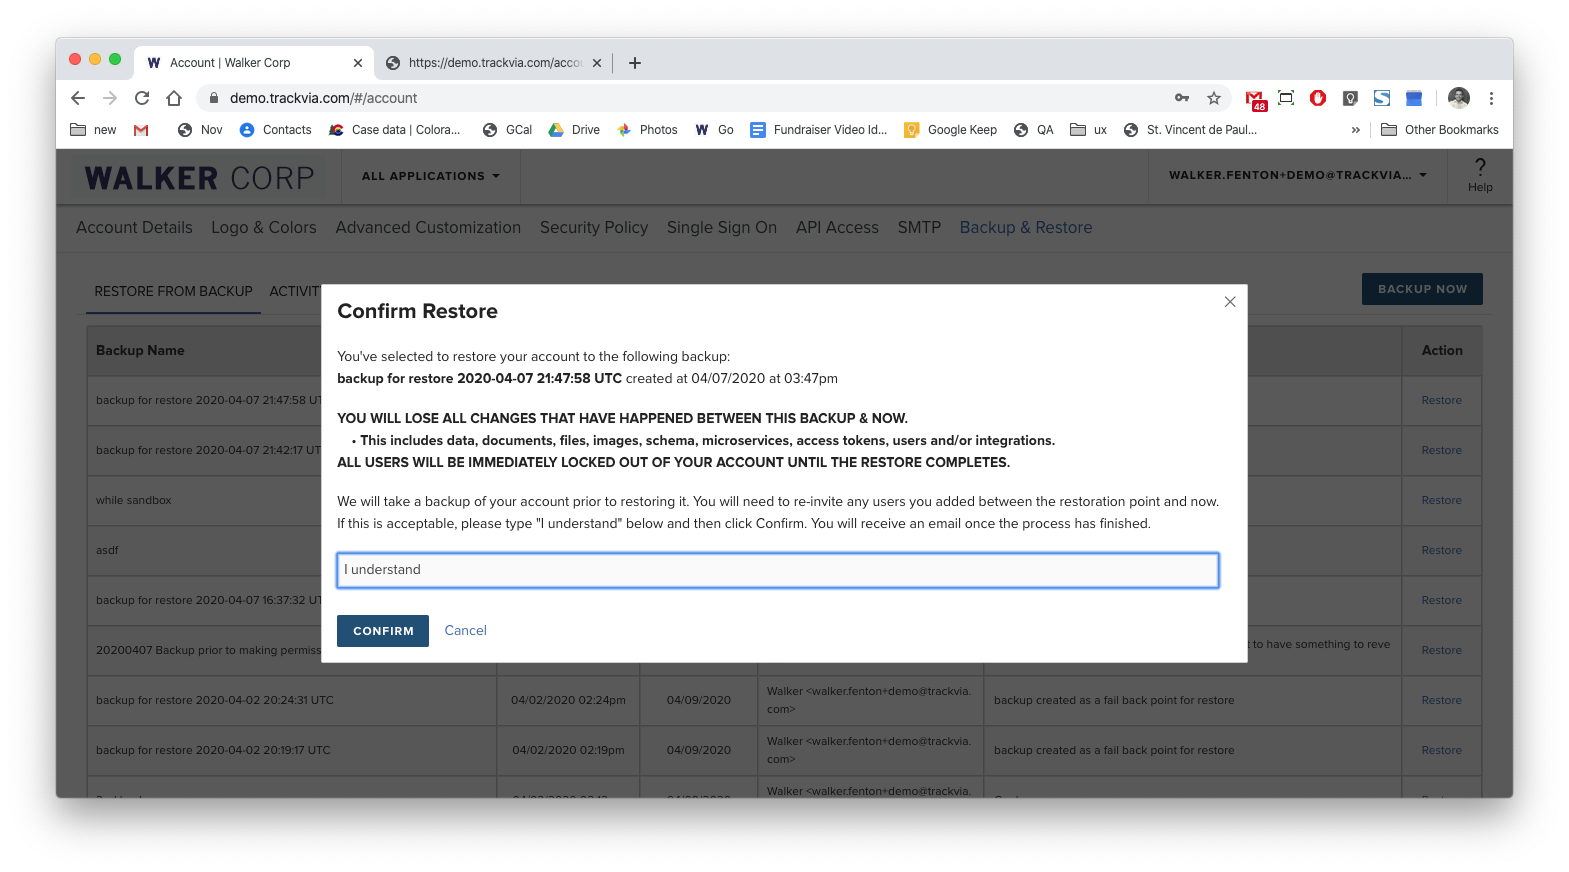
Task: Click the address bar URL
Action: coord(323,98)
